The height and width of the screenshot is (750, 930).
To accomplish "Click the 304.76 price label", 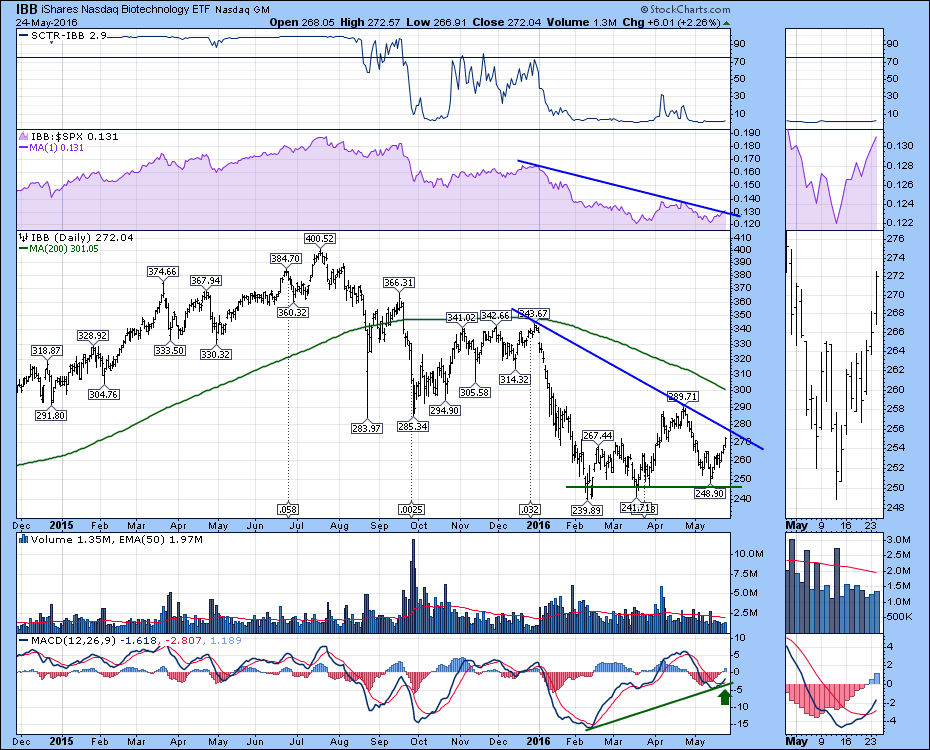I will (x=104, y=394).
